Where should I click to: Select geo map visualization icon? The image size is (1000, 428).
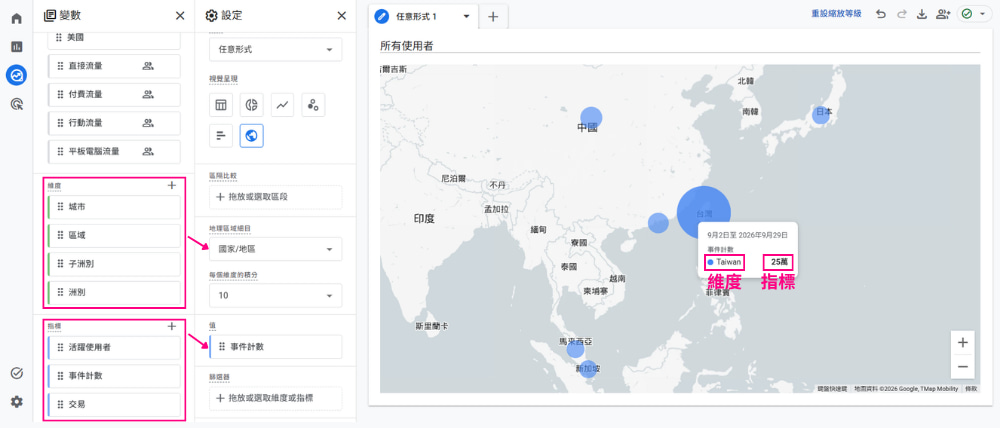pyautogui.click(x=252, y=136)
